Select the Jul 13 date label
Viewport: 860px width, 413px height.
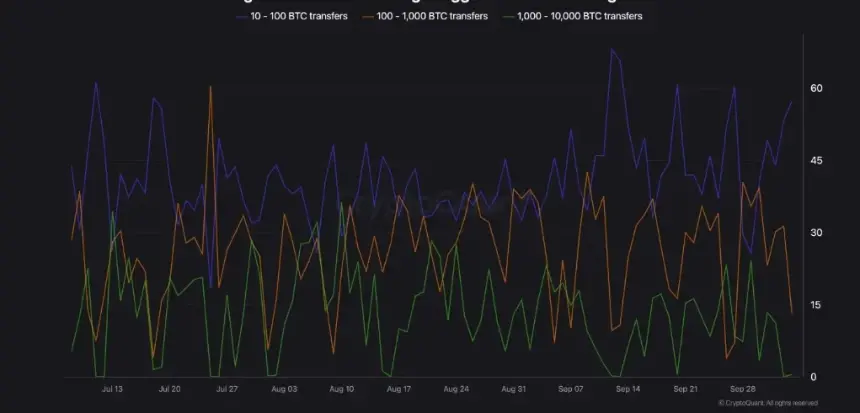coord(112,389)
